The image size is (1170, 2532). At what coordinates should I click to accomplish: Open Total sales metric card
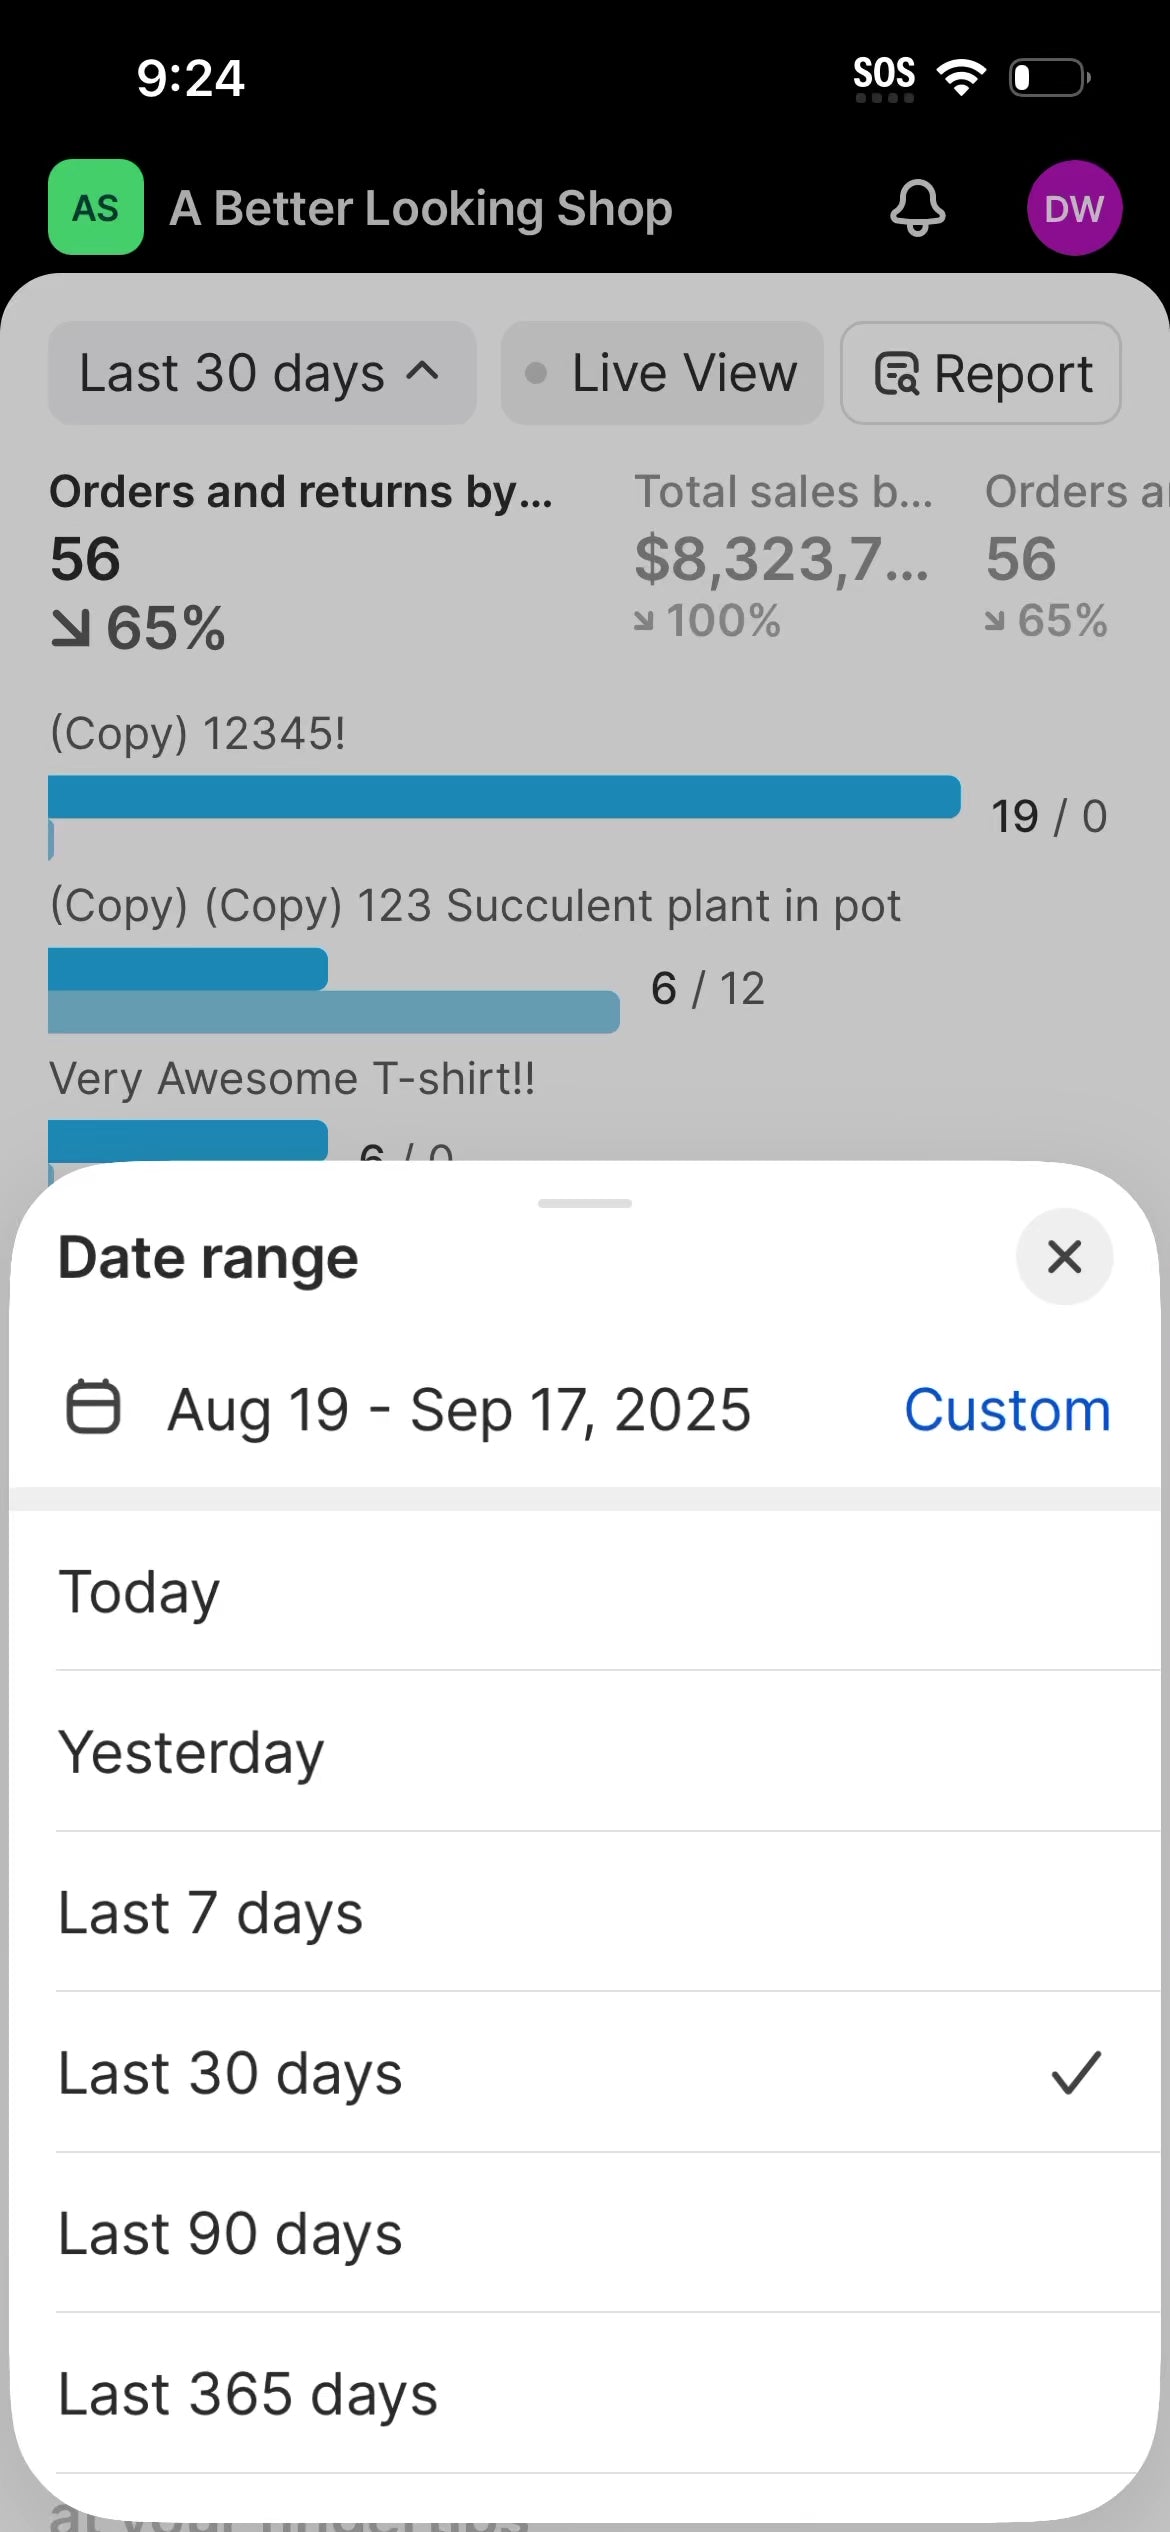[784, 555]
